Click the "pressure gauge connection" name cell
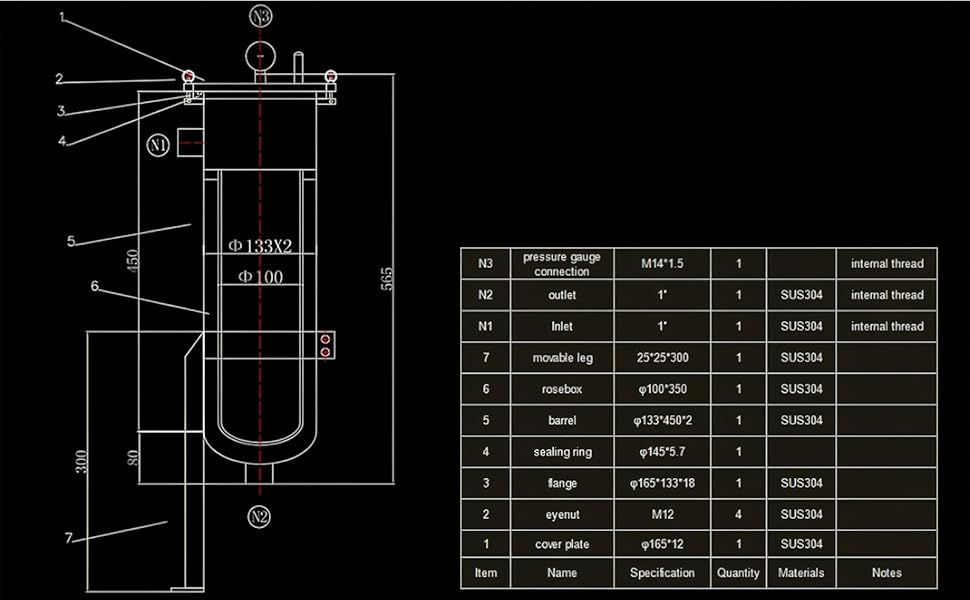Image resolution: width=970 pixels, height=600 pixels. pyautogui.click(x=562, y=264)
